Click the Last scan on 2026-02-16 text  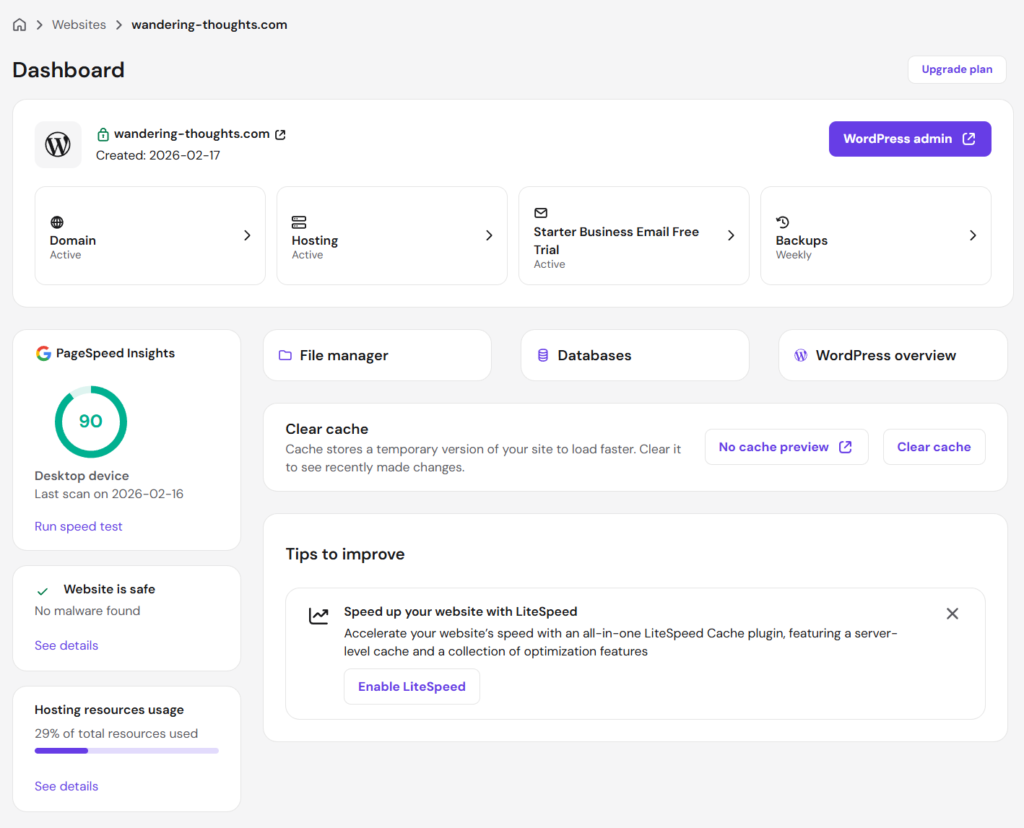click(x=109, y=494)
